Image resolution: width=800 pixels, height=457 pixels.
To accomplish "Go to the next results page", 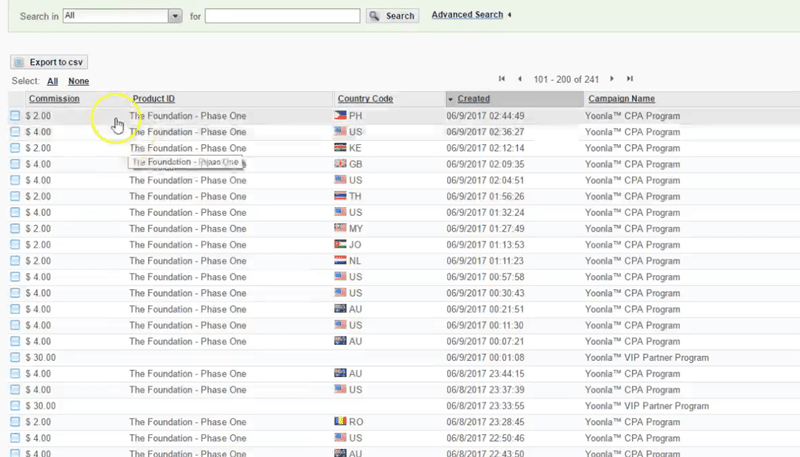I will [612, 79].
